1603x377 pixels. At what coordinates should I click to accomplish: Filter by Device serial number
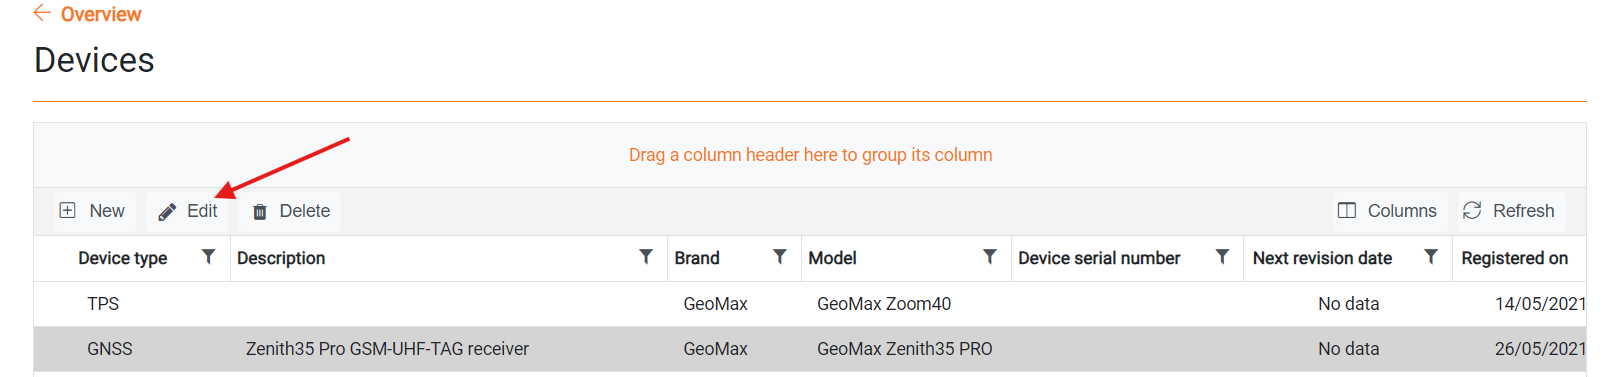coord(1222,257)
